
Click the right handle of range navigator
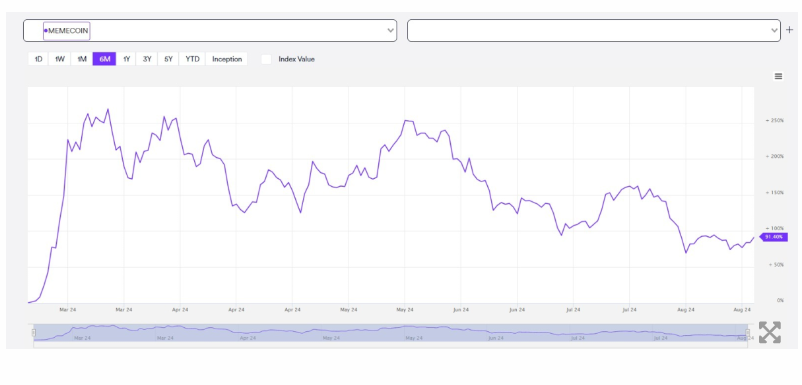pyautogui.click(x=747, y=333)
